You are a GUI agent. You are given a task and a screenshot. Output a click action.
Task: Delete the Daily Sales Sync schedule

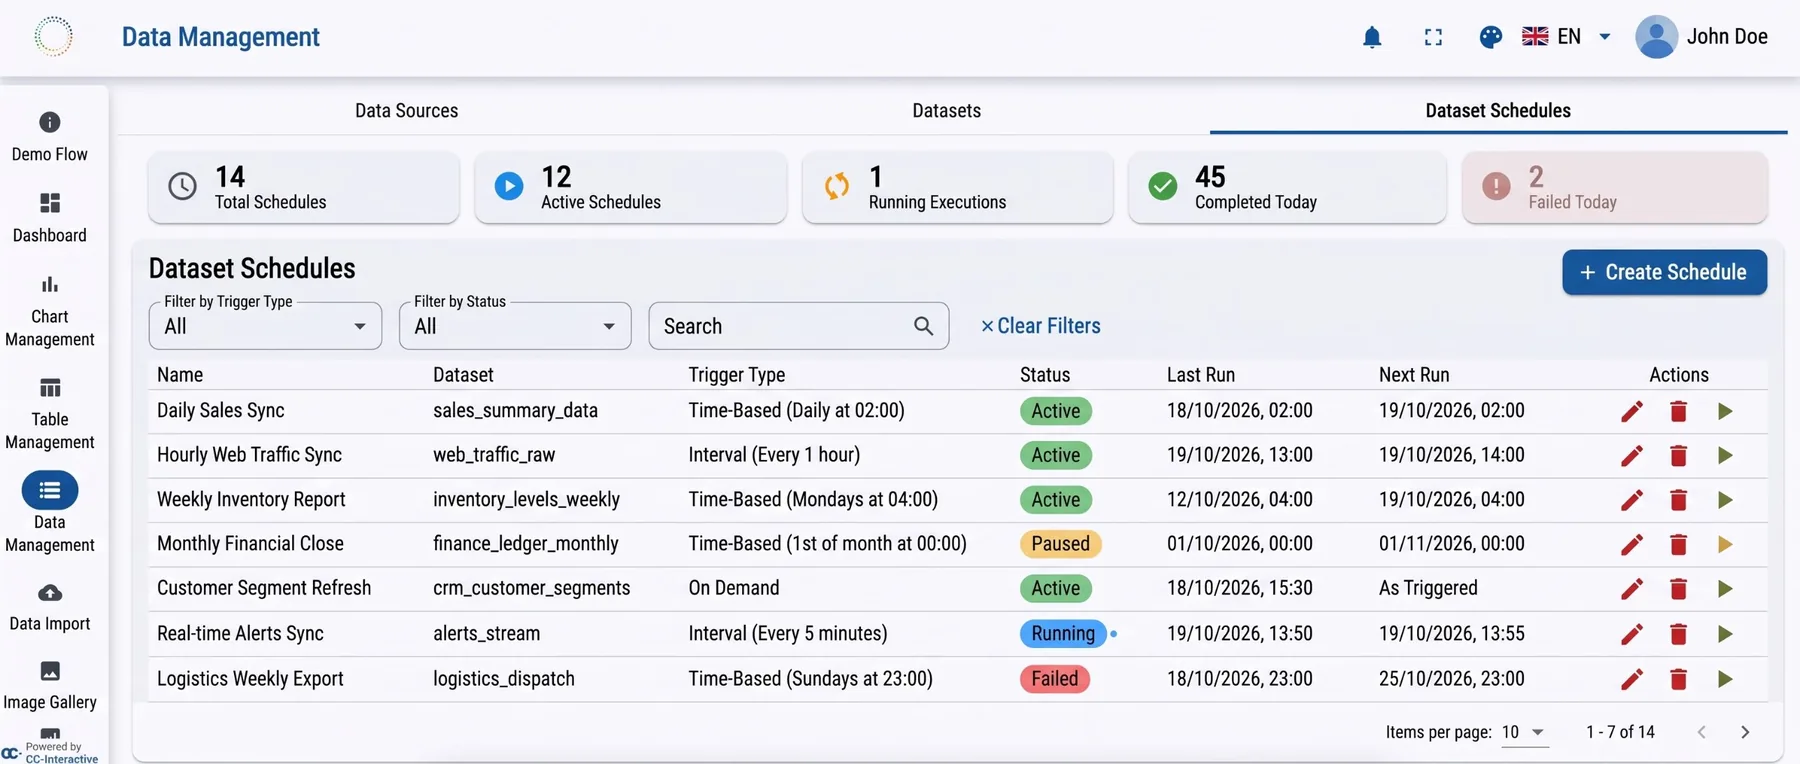(x=1678, y=411)
